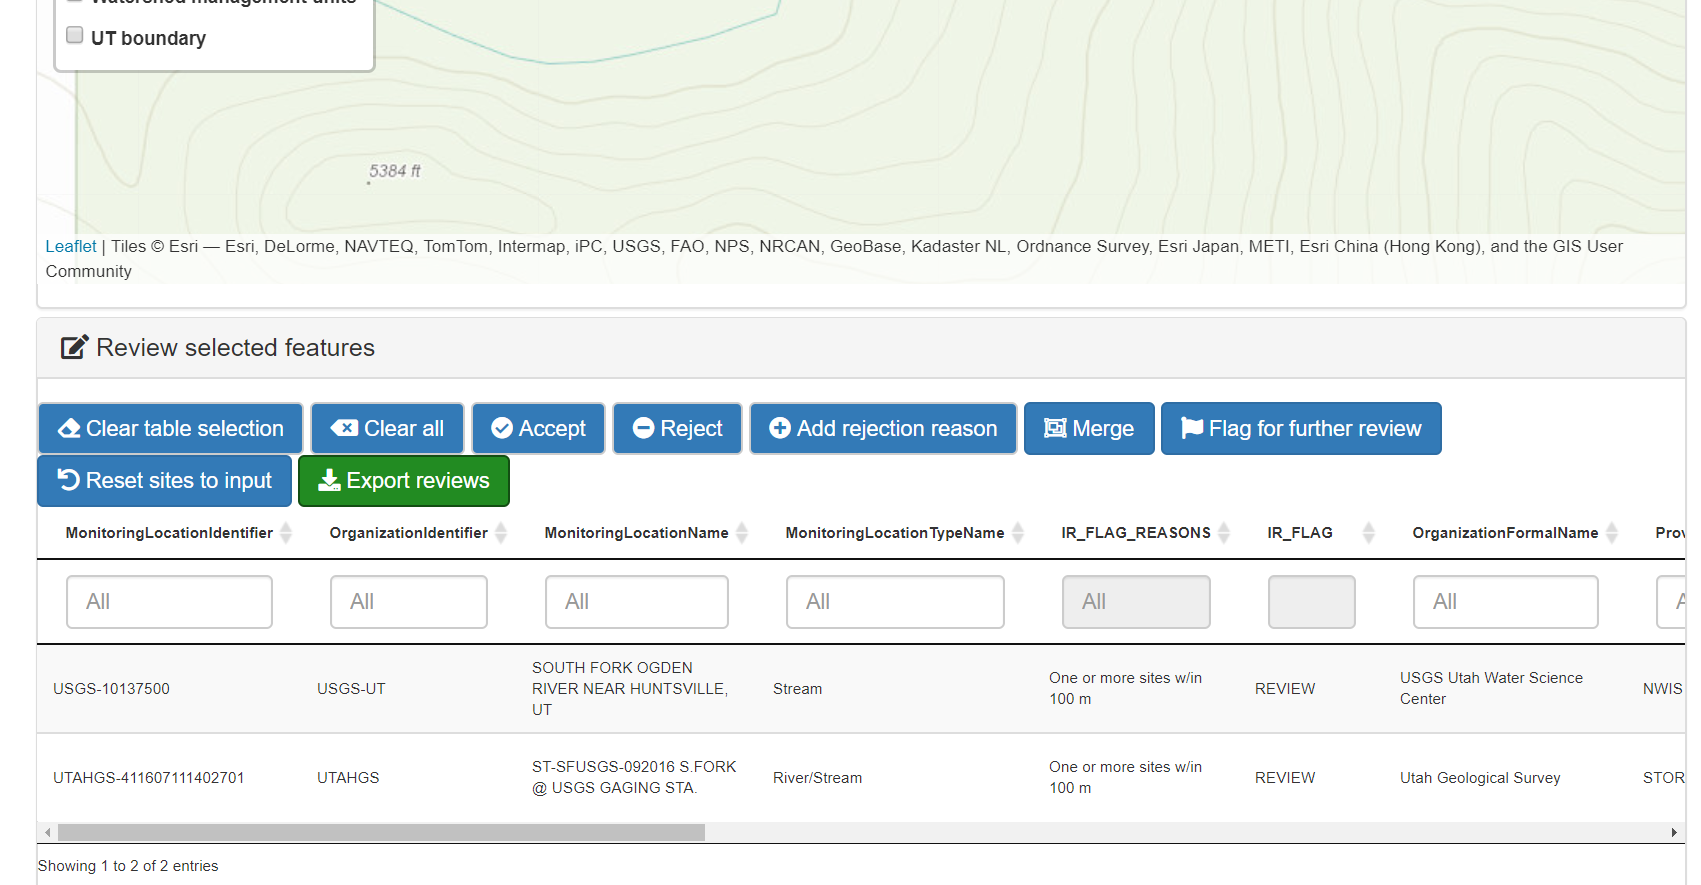Click the Accept checkmark button
The height and width of the screenshot is (885, 1701).
(538, 429)
